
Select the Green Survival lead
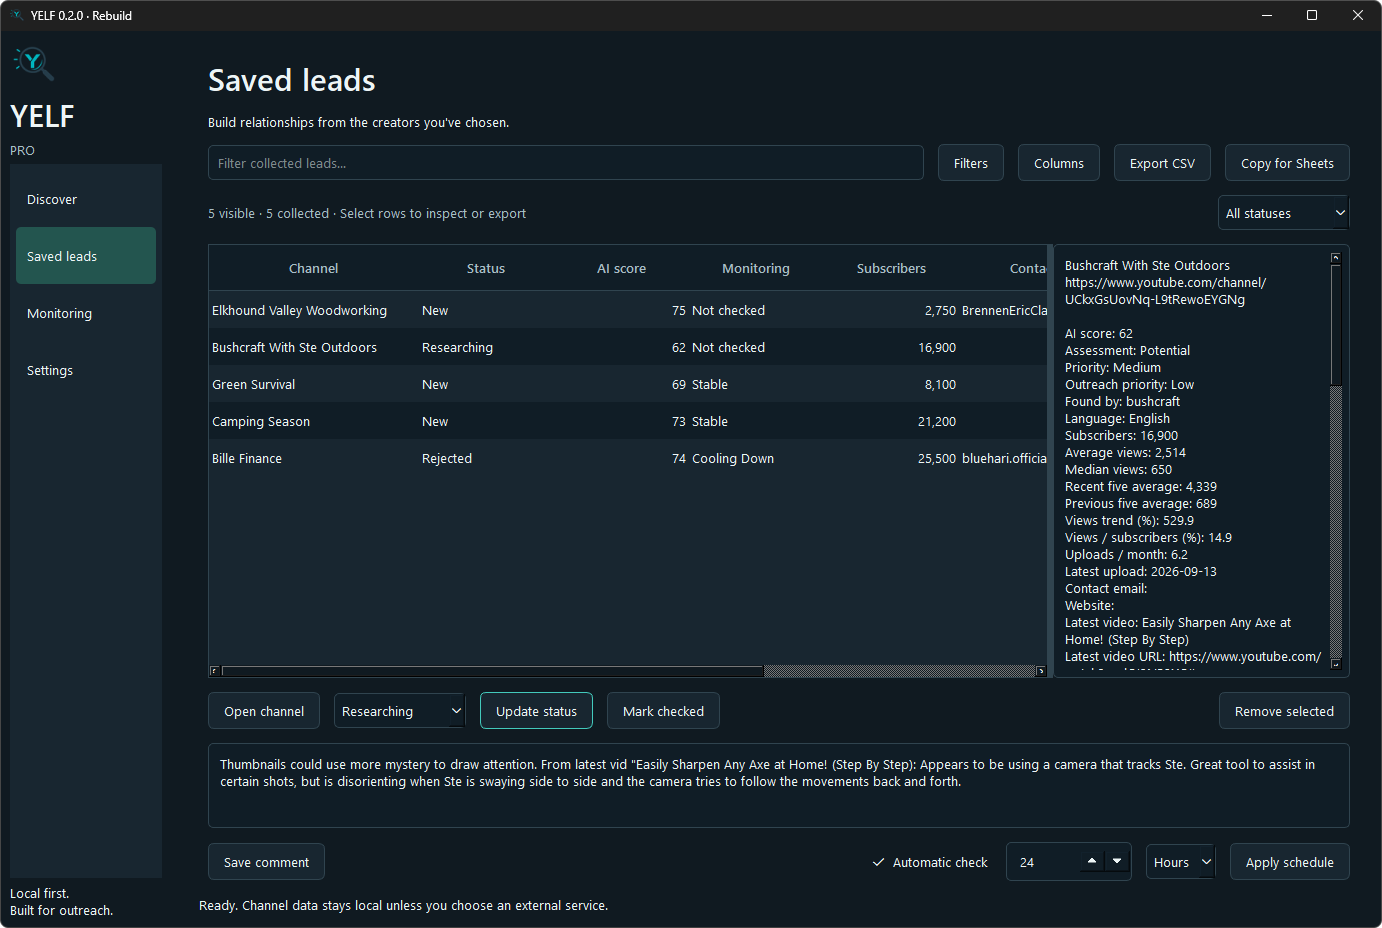coord(628,384)
